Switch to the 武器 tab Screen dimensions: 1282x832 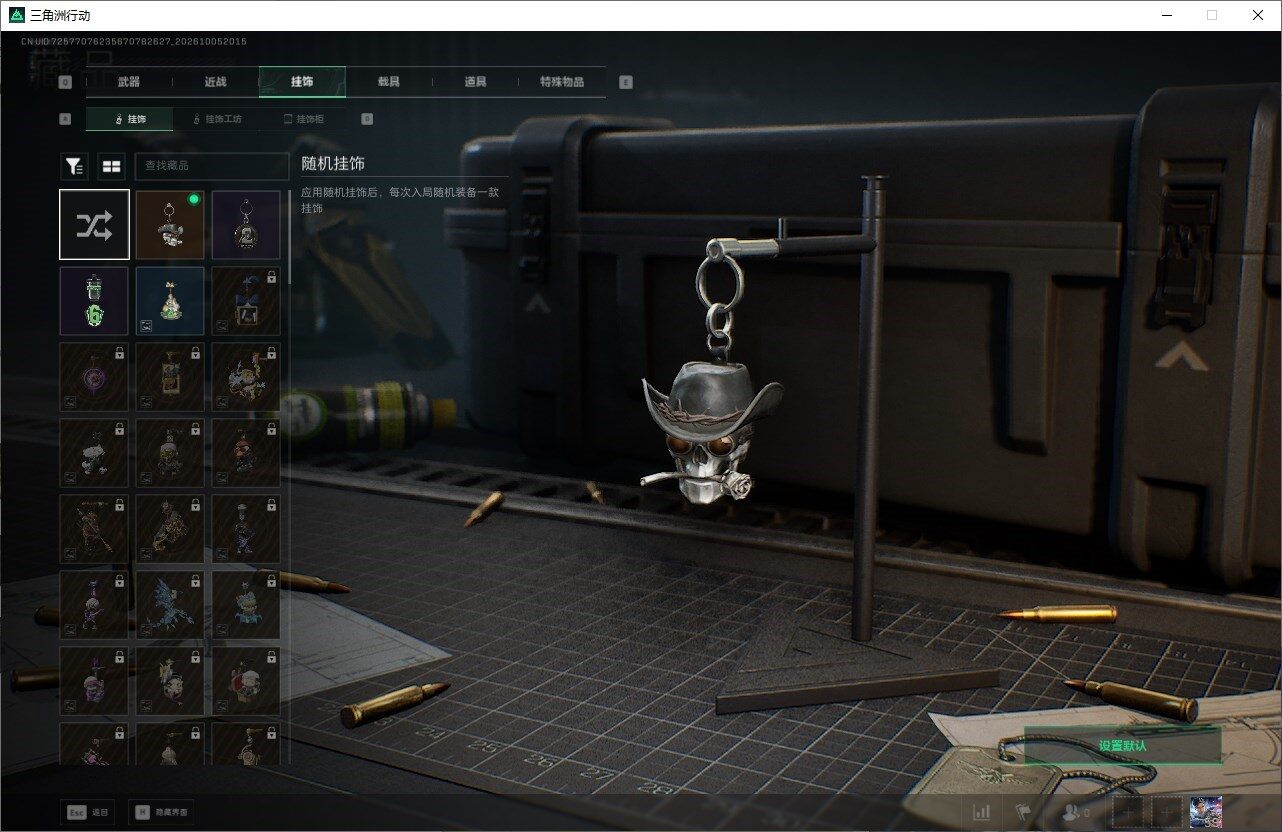(x=129, y=82)
